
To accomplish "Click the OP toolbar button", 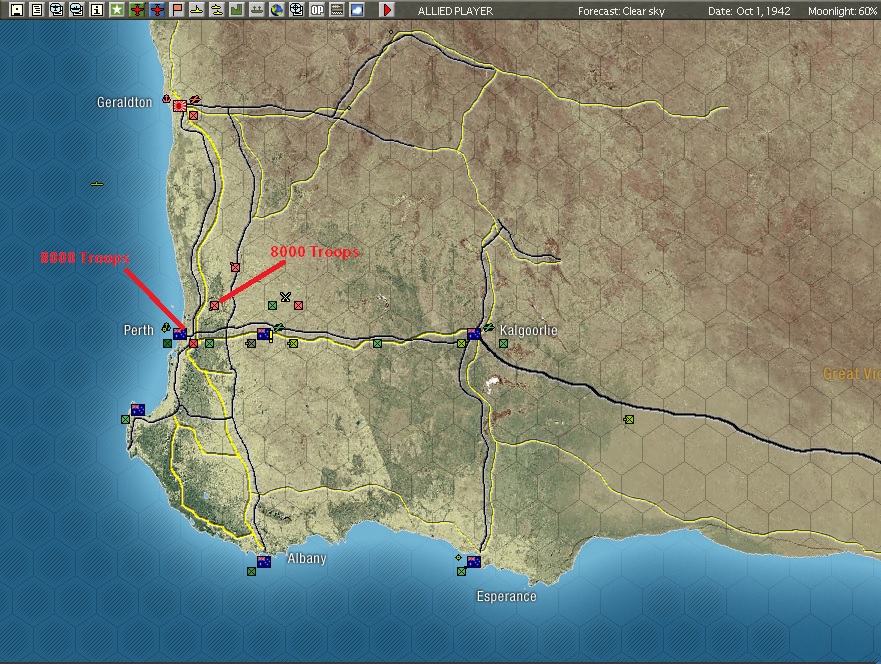I will [x=317, y=10].
